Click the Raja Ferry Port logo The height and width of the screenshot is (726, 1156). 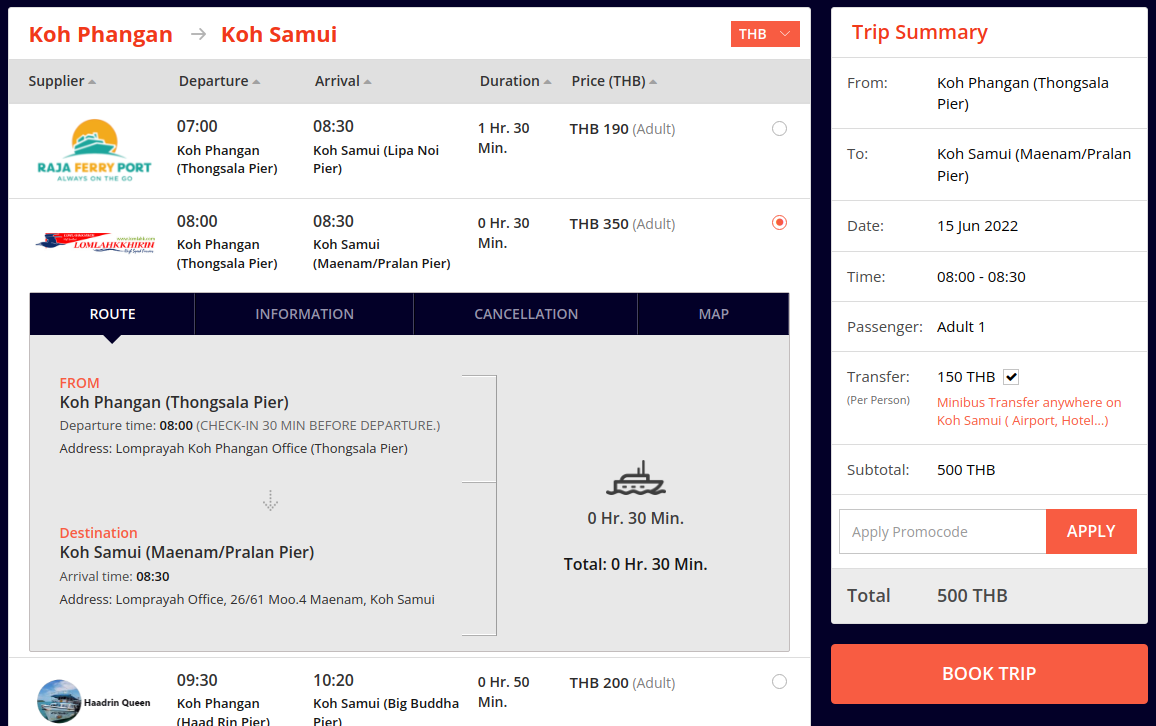(94, 150)
